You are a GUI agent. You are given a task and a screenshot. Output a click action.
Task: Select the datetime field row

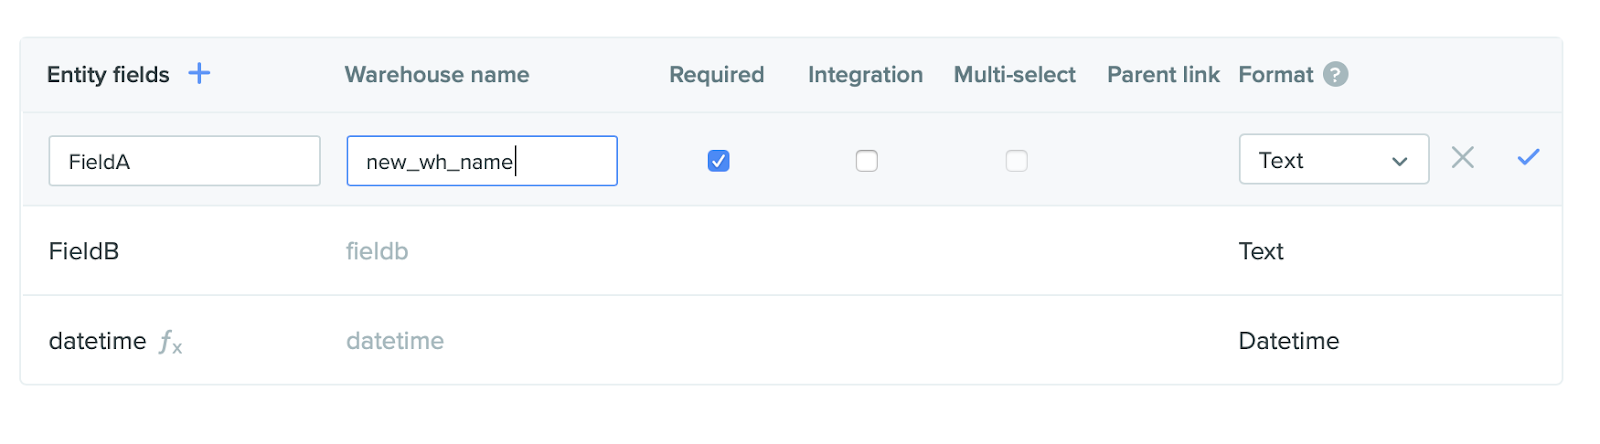tap(791, 340)
